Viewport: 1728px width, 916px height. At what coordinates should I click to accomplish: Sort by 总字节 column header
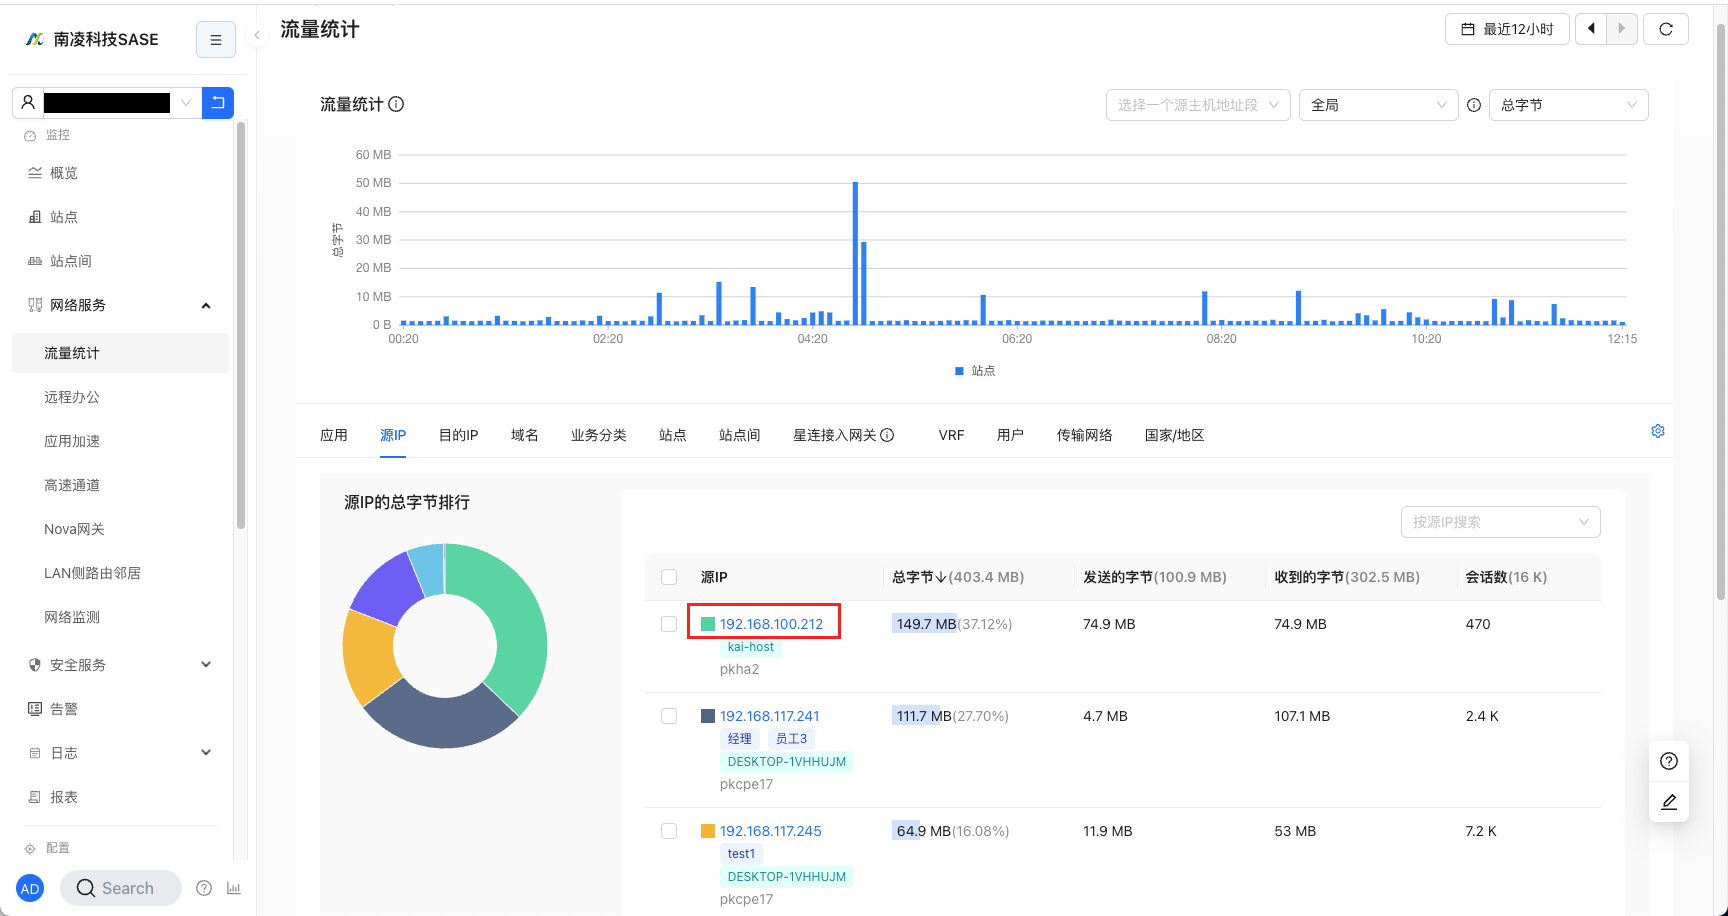(x=958, y=577)
